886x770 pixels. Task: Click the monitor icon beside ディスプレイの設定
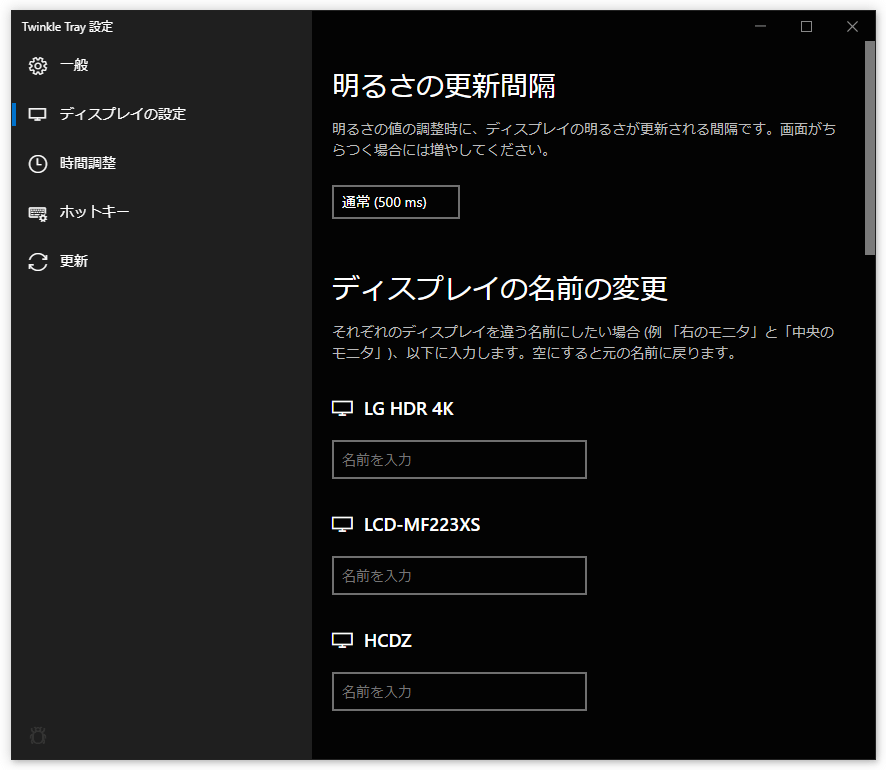point(38,115)
